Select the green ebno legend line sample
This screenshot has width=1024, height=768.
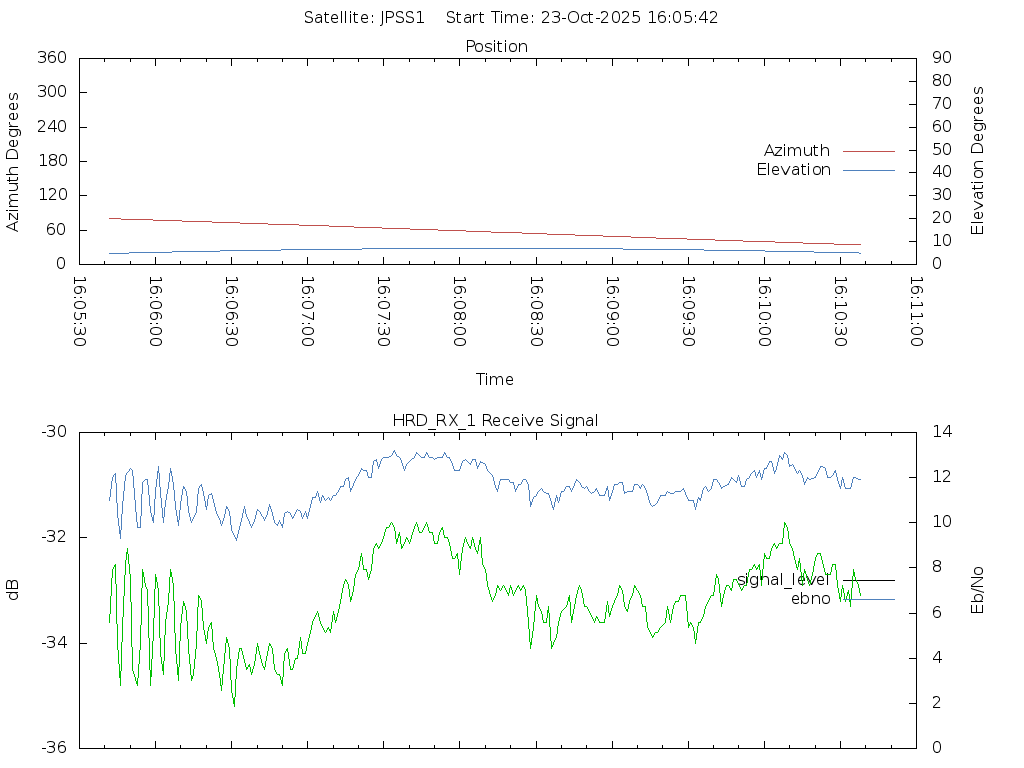[868, 599]
